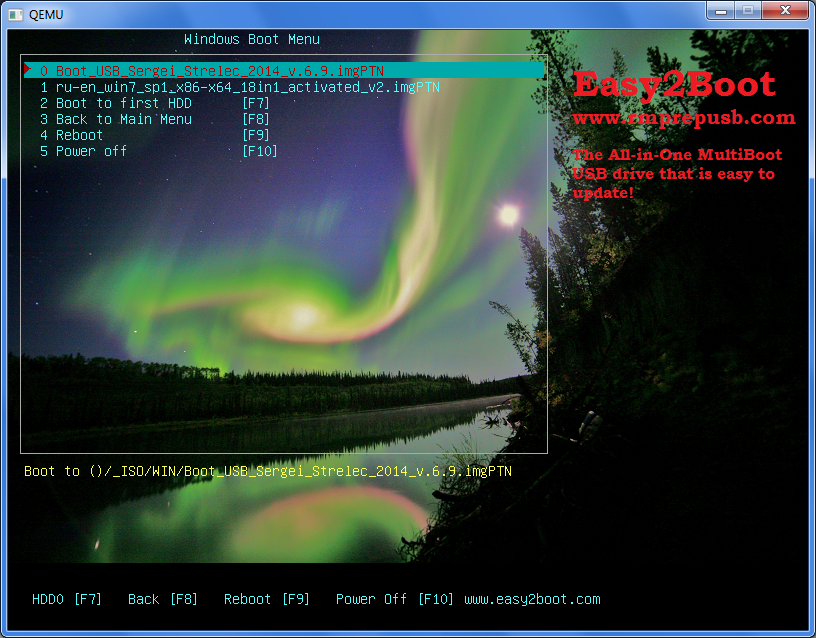Open the www.rmprepusb.com link
Viewport: 816px width, 638px height.
(x=683, y=118)
